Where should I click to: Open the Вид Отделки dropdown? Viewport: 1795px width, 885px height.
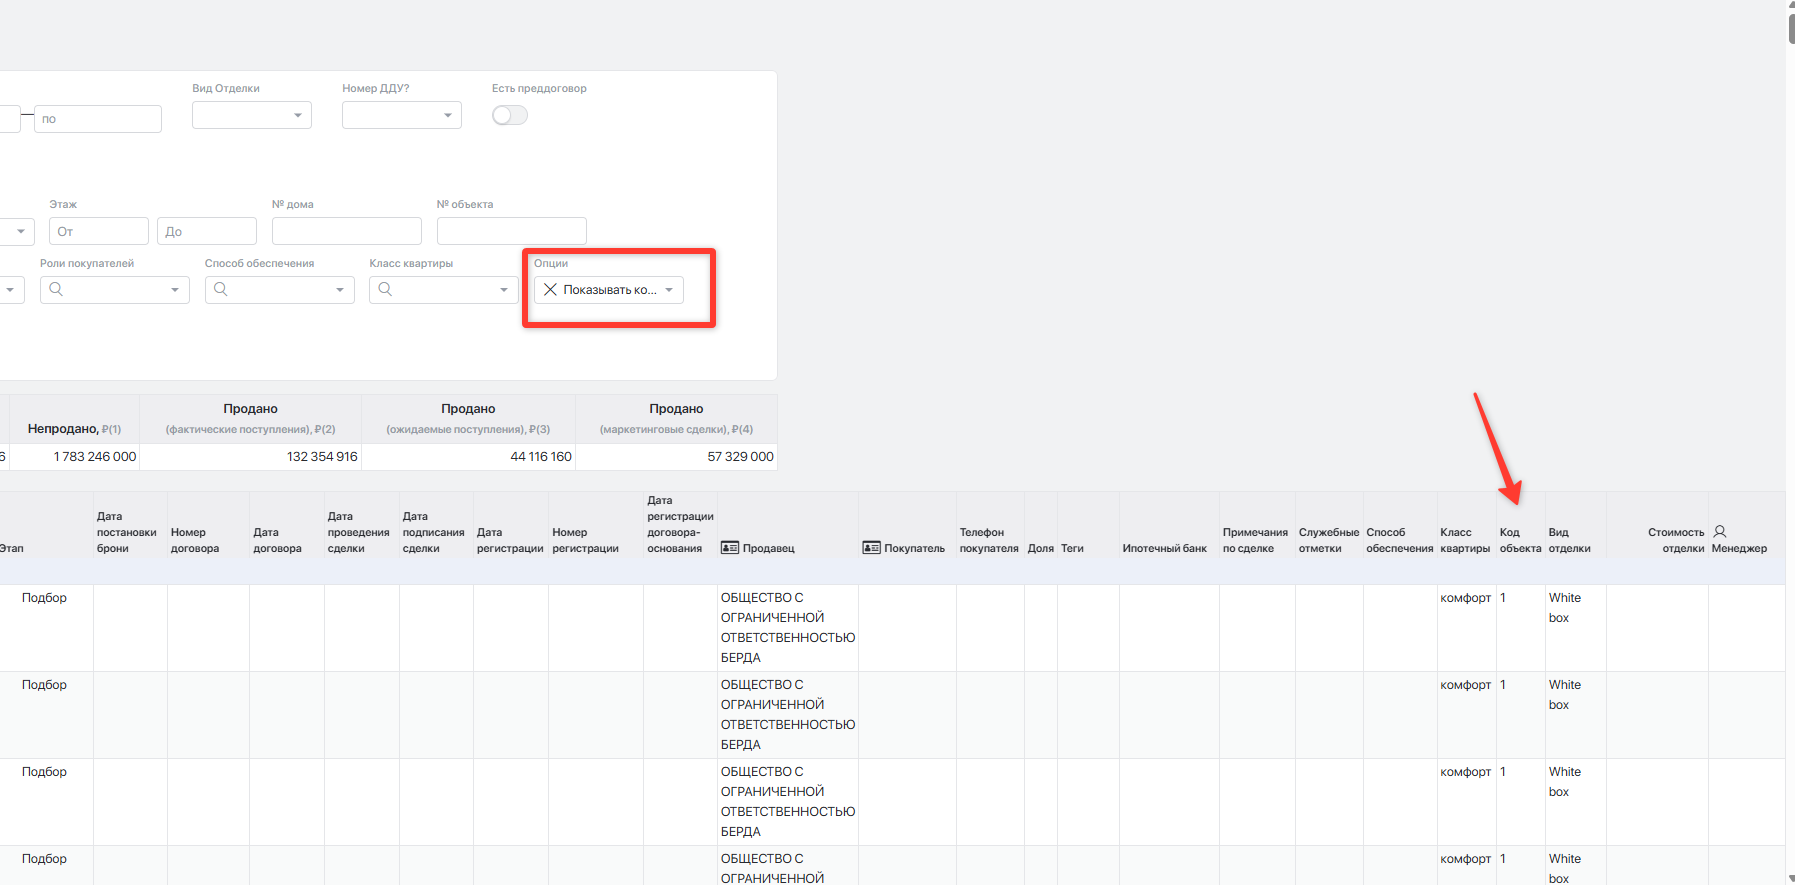[252, 115]
